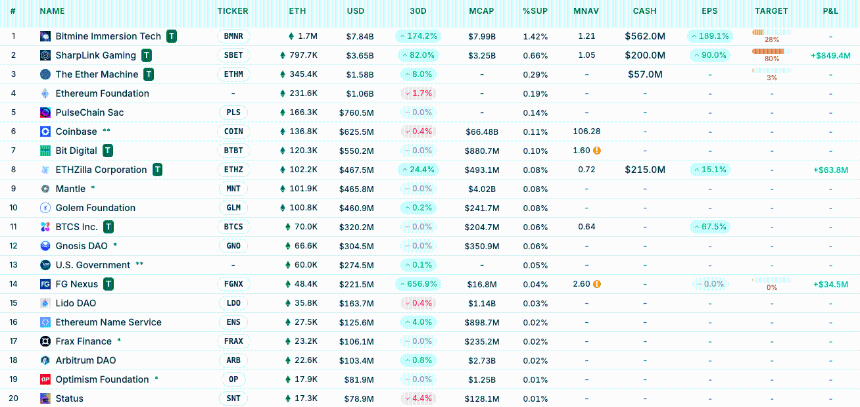Viewport: 860px width, 407px height.
Task: Click the green T badge beside SharpLink Gaming
Action: tap(147, 55)
